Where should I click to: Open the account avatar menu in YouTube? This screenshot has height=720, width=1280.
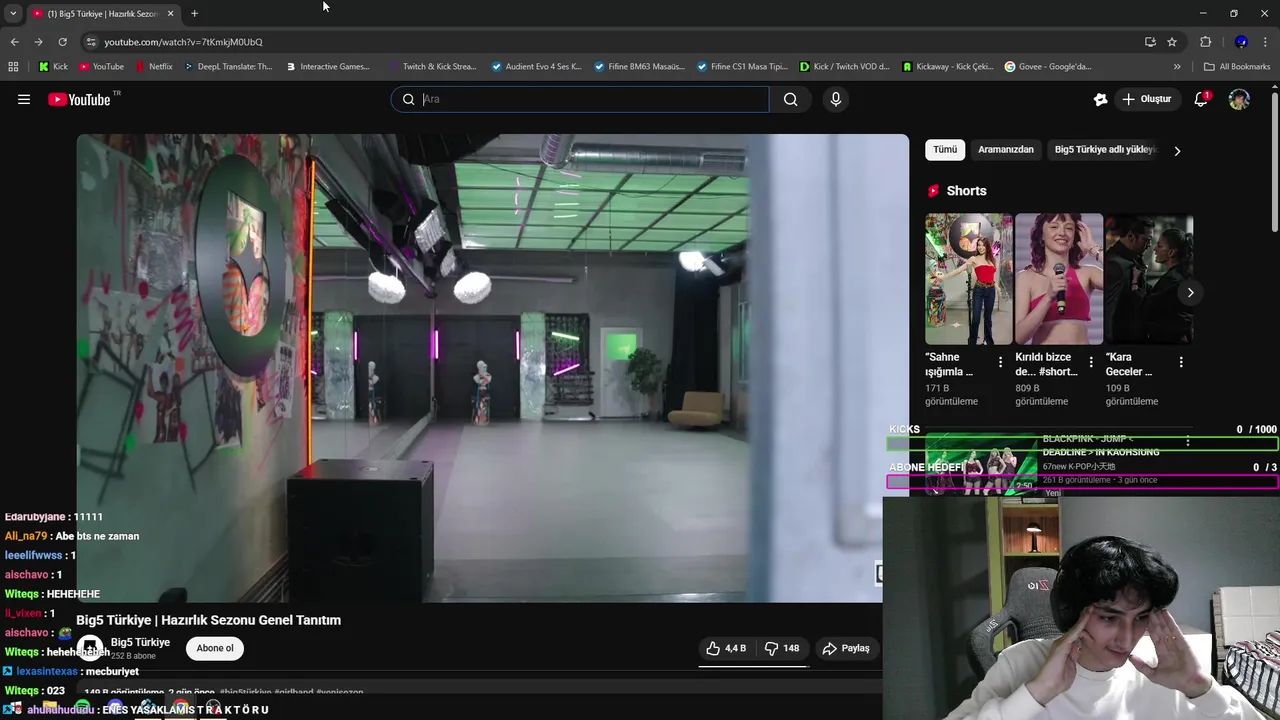1239,99
